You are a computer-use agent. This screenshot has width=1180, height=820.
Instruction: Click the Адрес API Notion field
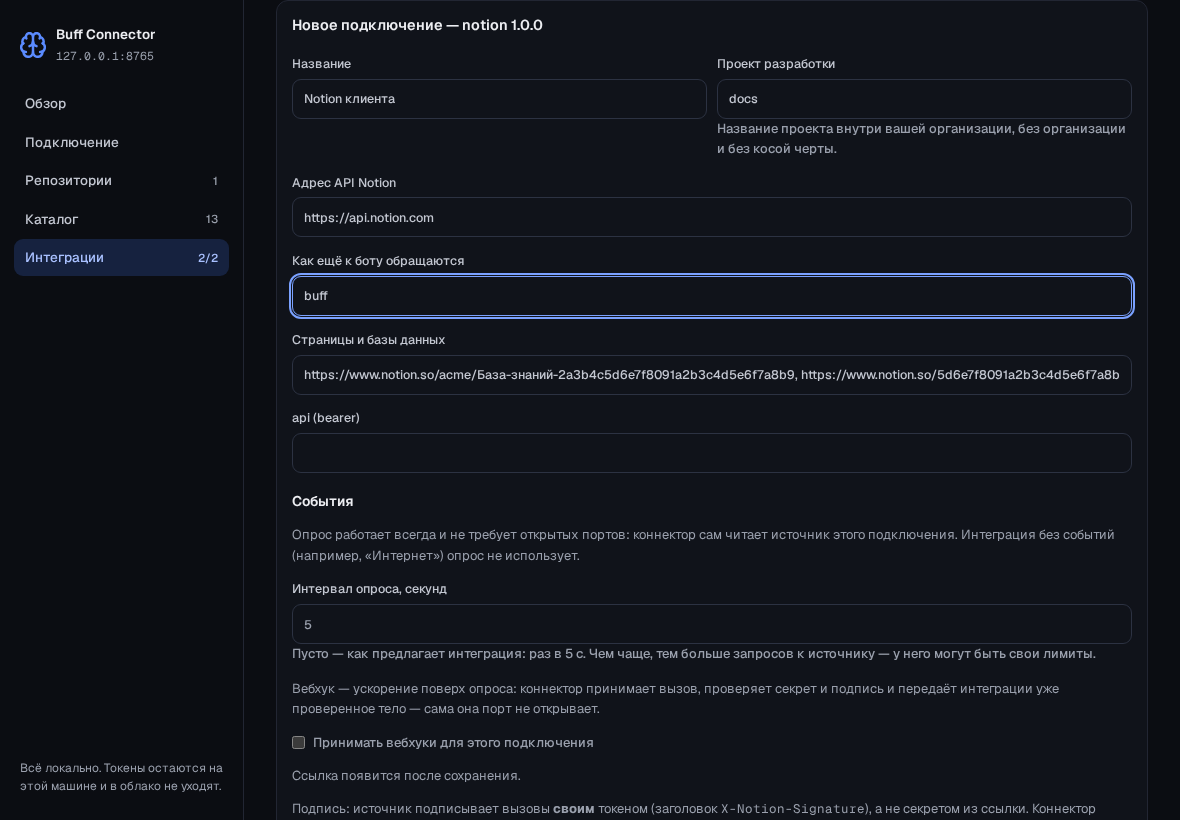point(712,217)
